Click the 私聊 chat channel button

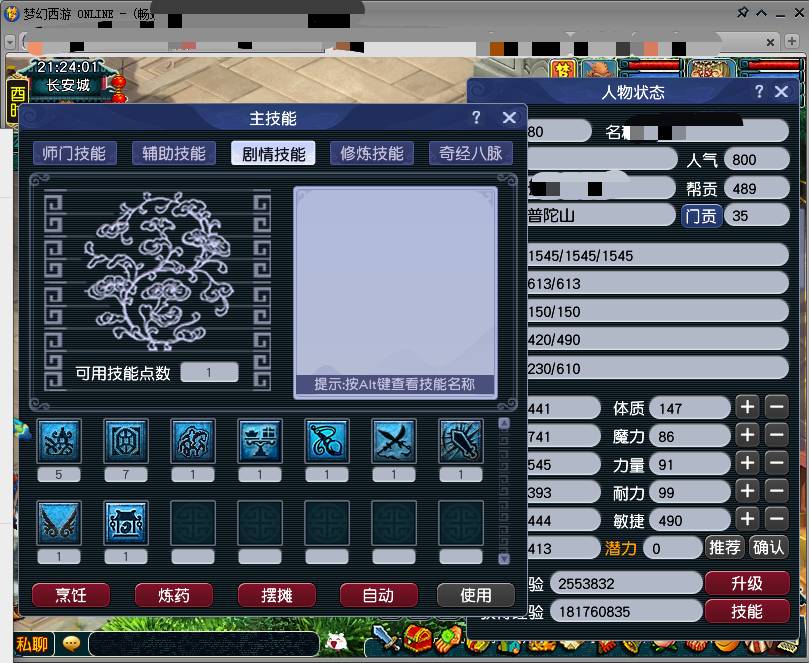pyautogui.click(x=32, y=644)
